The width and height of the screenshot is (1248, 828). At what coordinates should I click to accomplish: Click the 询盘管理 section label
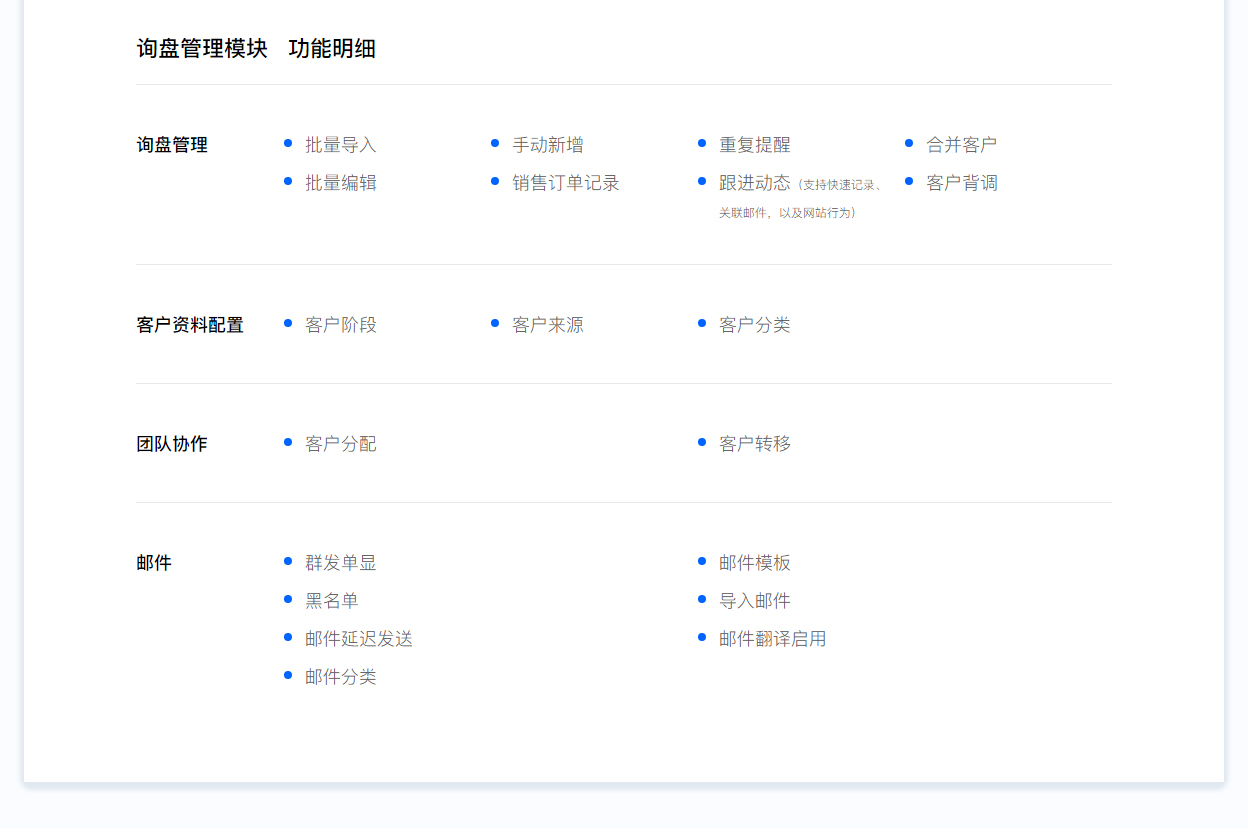pos(172,145)
